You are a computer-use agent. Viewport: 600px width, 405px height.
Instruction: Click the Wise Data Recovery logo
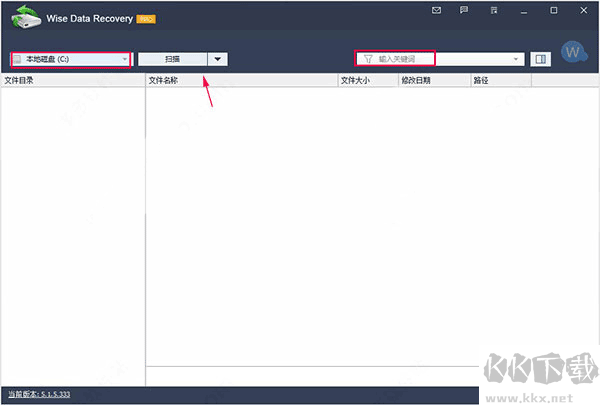26,17
